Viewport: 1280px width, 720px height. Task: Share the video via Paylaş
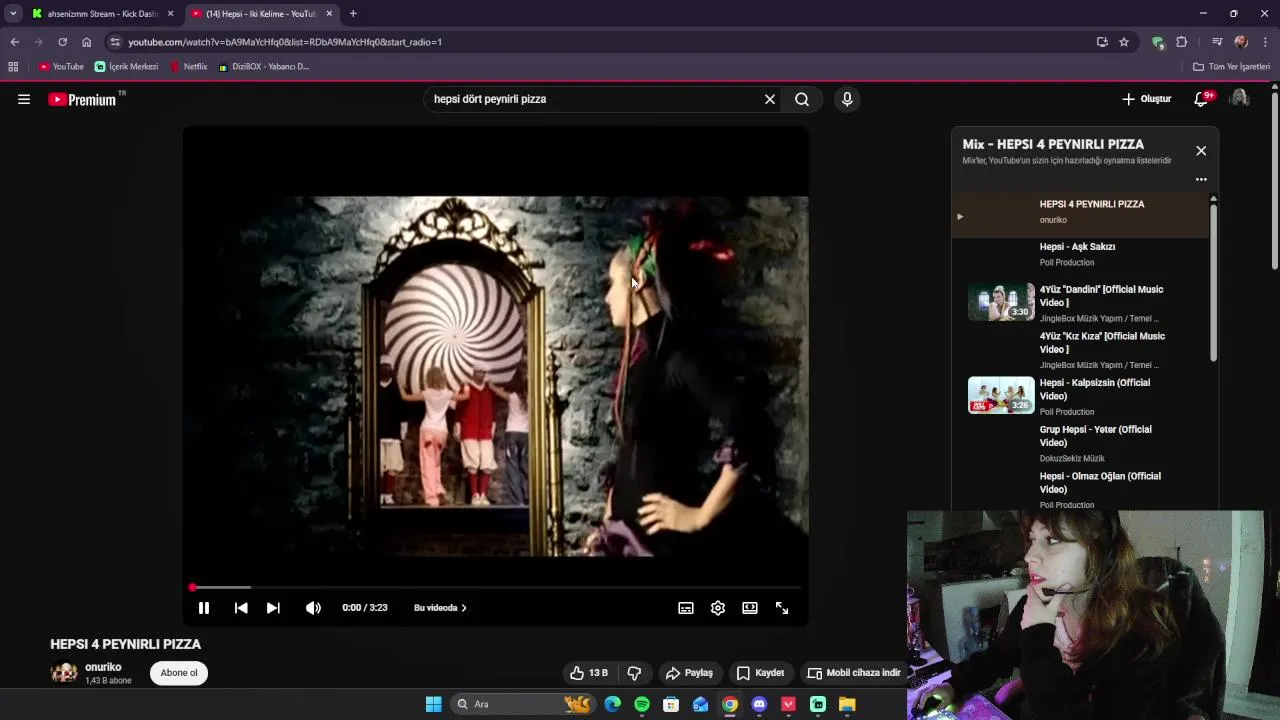(x=690, y=673)
